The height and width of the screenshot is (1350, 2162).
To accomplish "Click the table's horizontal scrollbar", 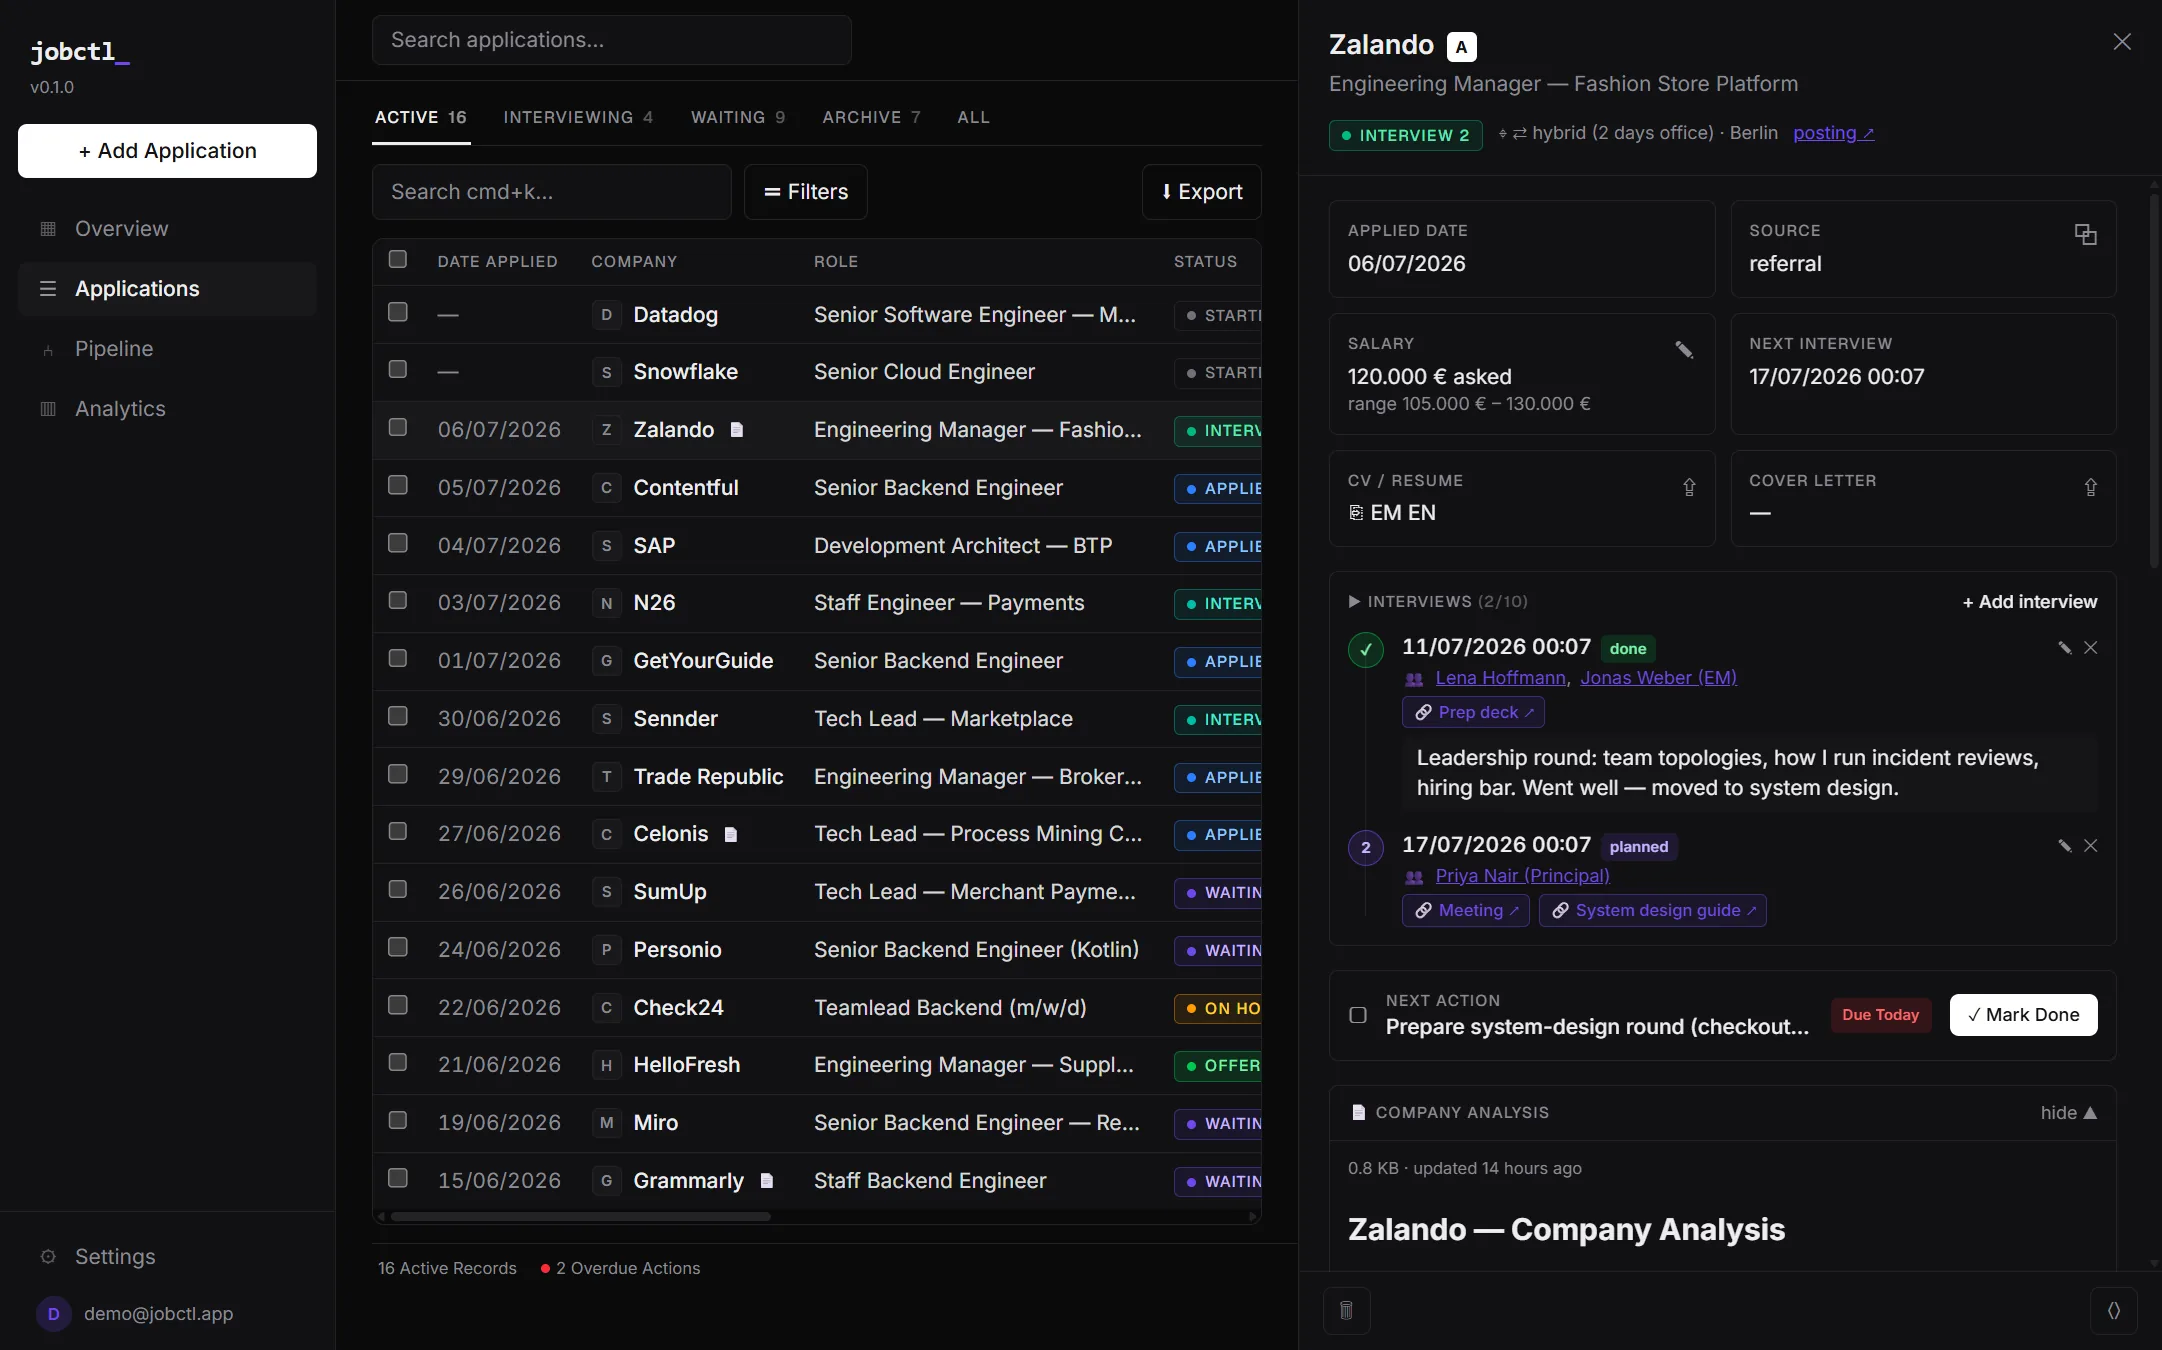I will [x=580, y=1217].
